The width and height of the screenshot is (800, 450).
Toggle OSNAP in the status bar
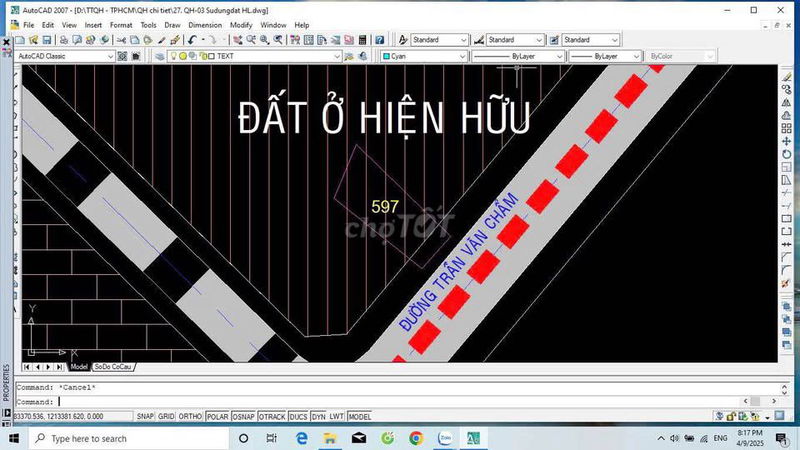[x=244, y=416]
